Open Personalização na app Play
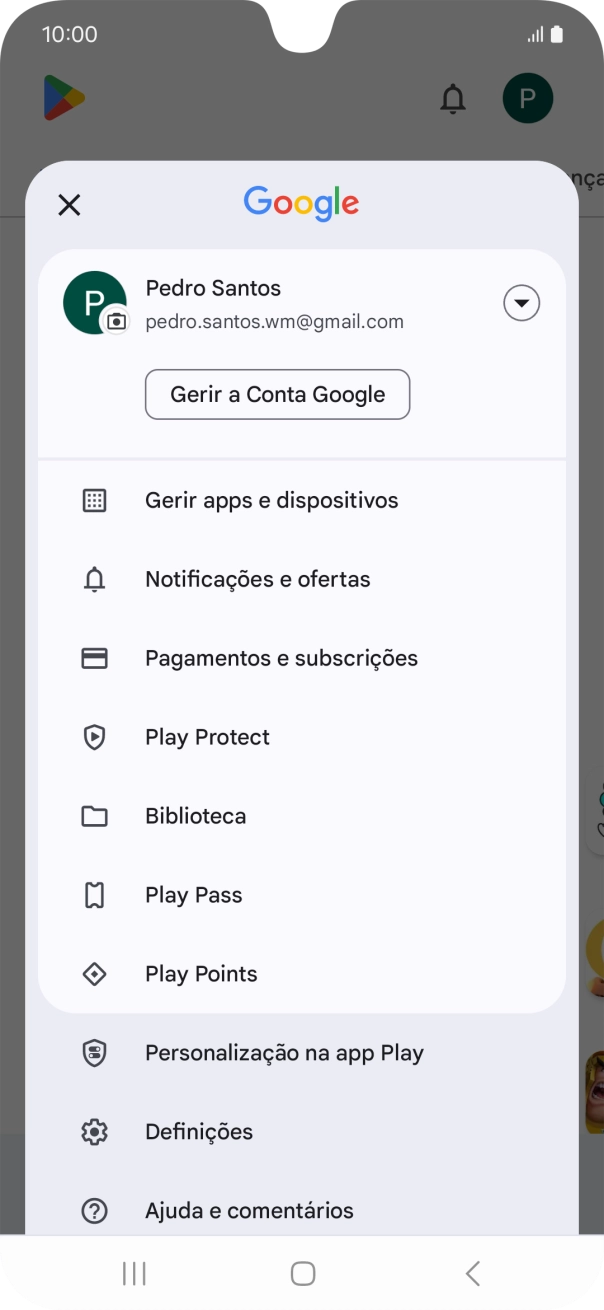Screen dimensions: 604x1310 click(x=284, y=1052)
